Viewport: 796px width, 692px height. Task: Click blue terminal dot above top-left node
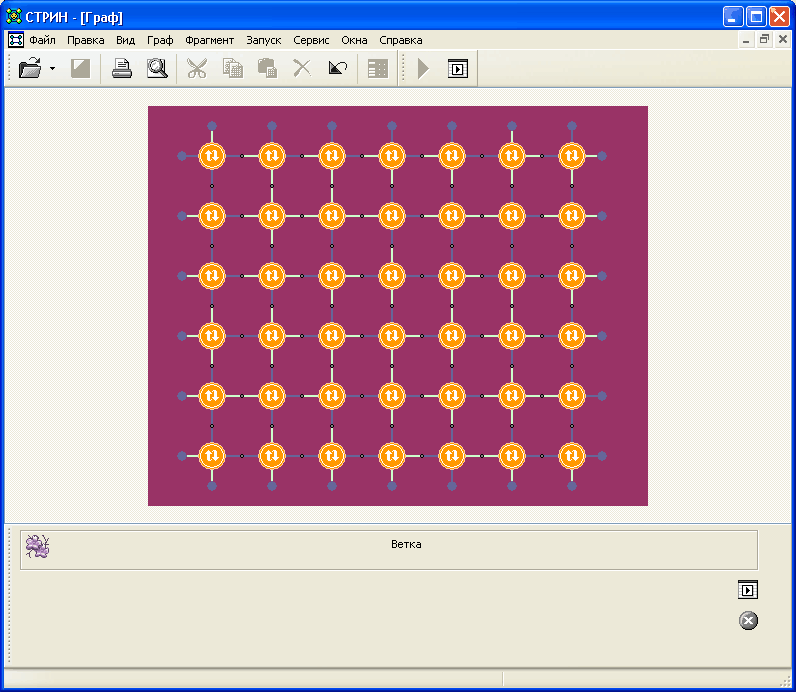(x=212, y=126)
